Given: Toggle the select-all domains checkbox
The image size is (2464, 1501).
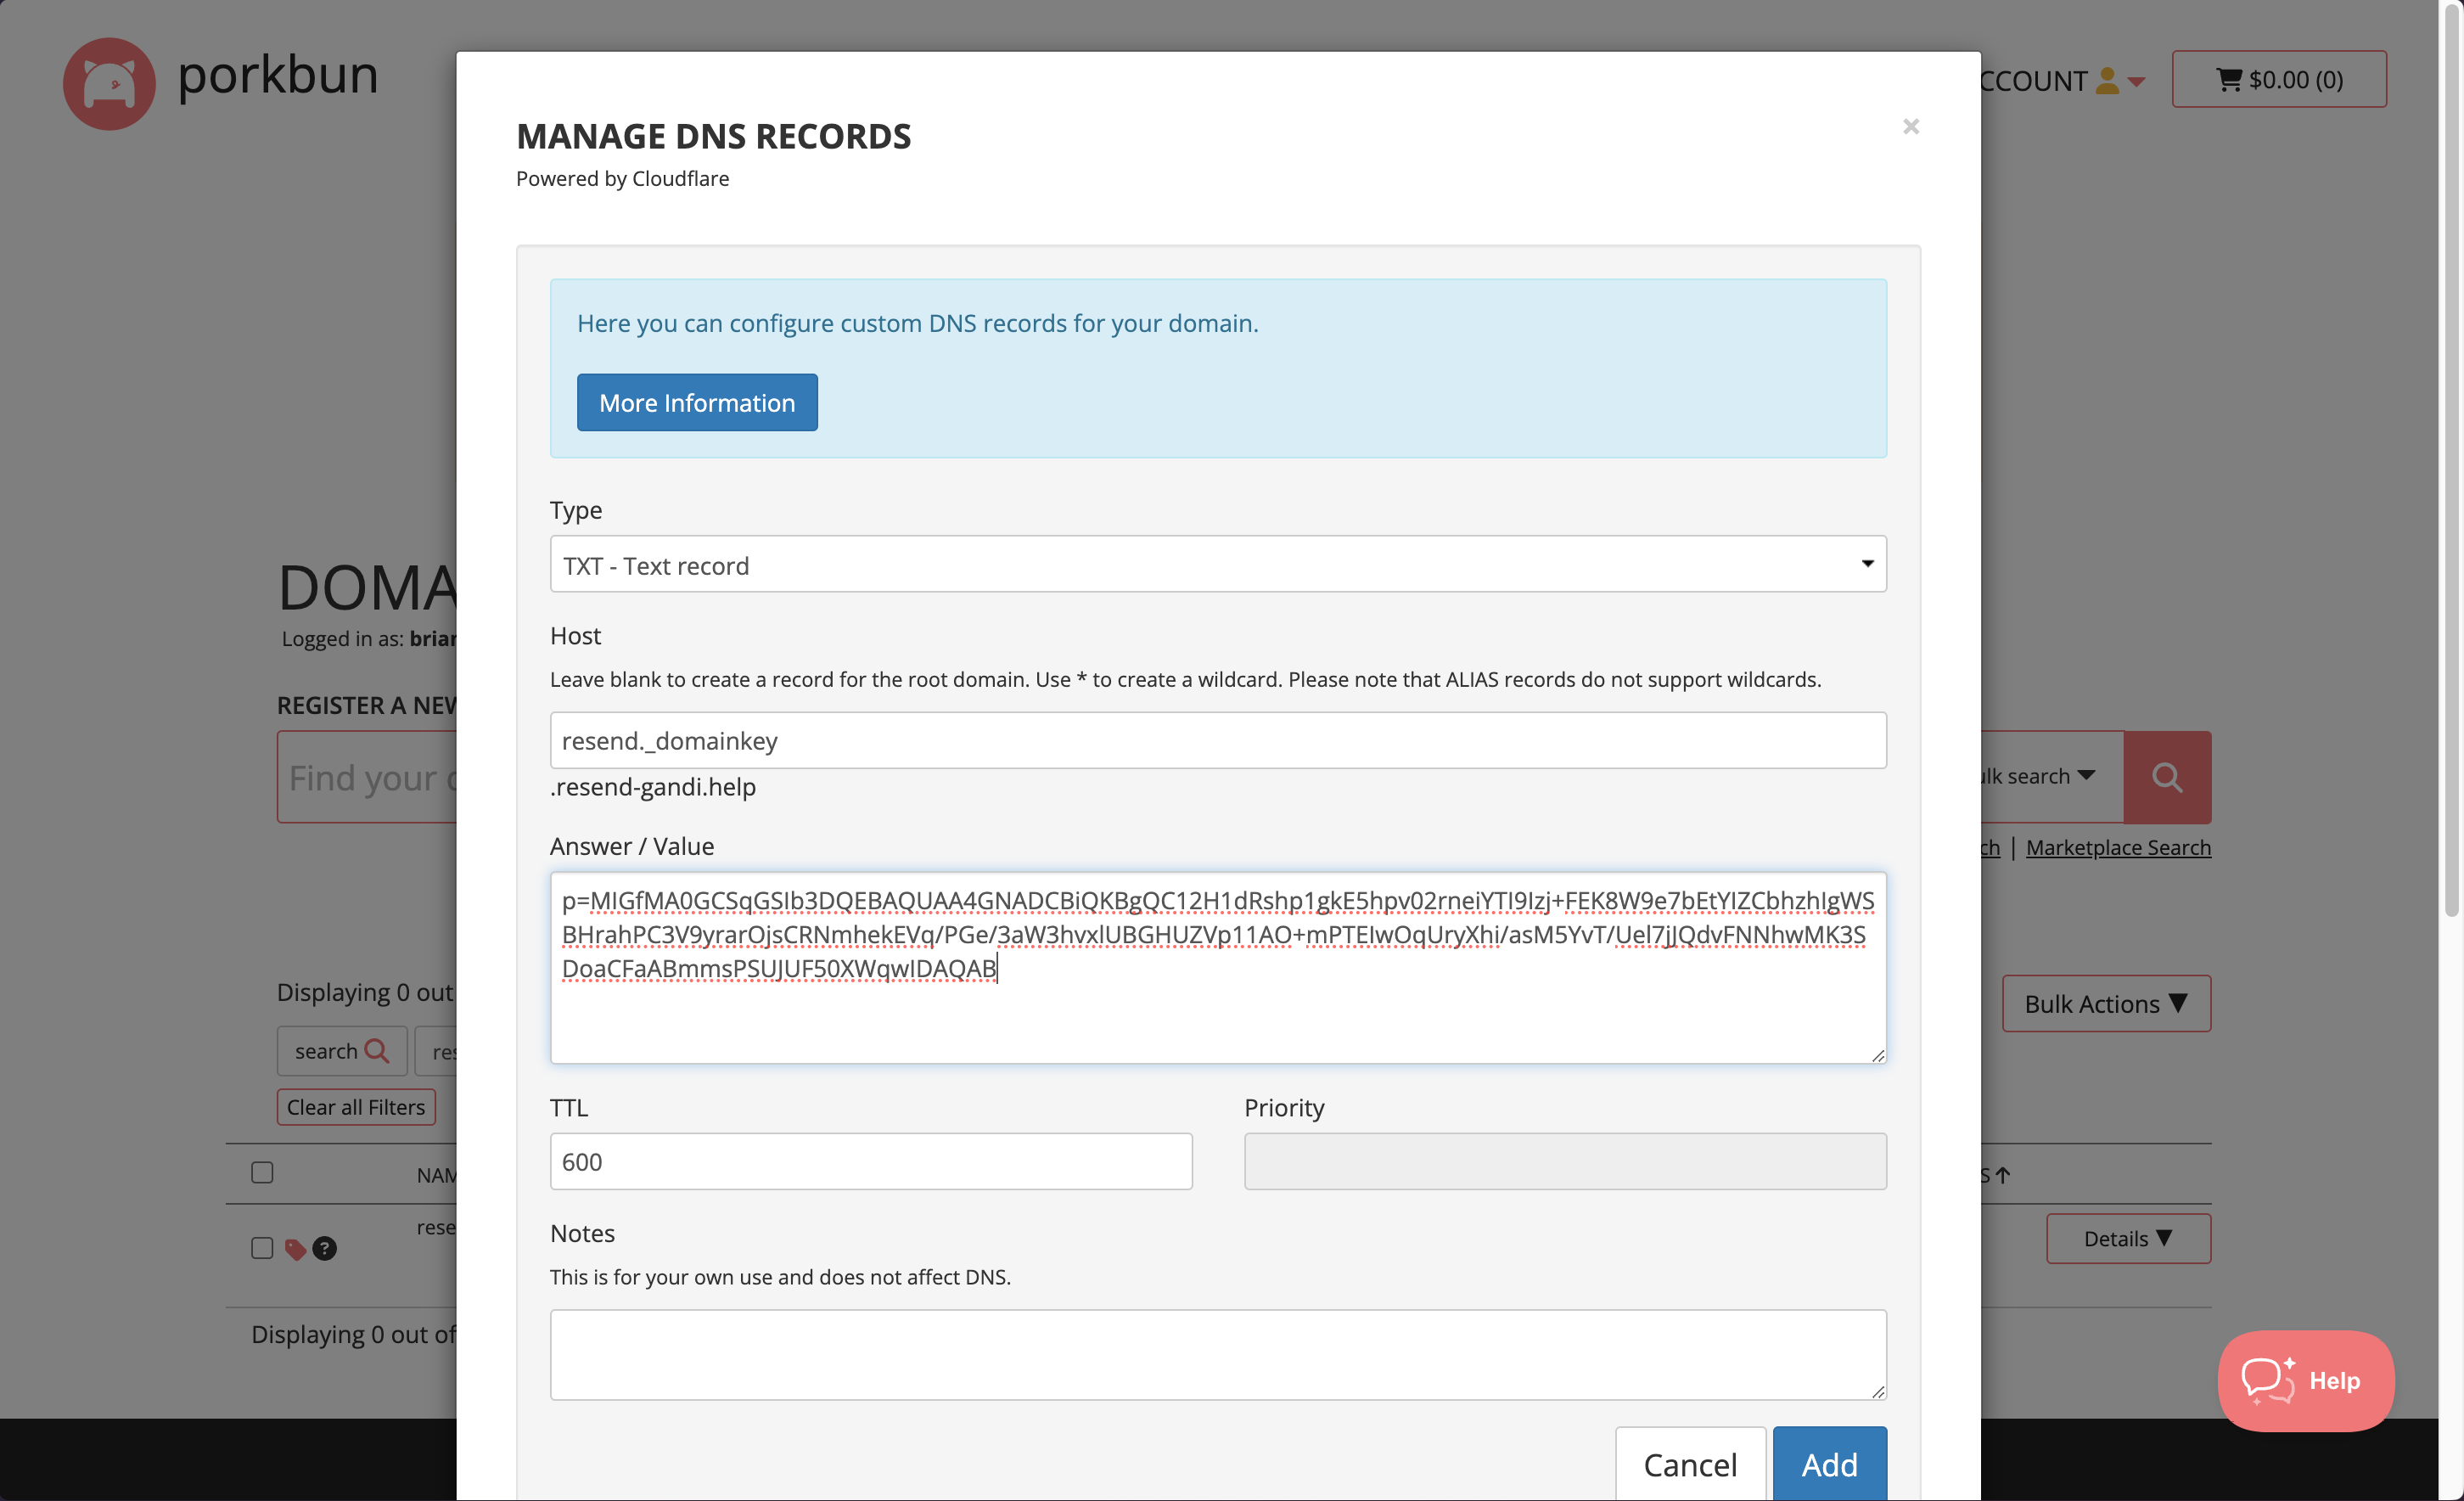Looking at the screenshot, I should coord(262,1172).
